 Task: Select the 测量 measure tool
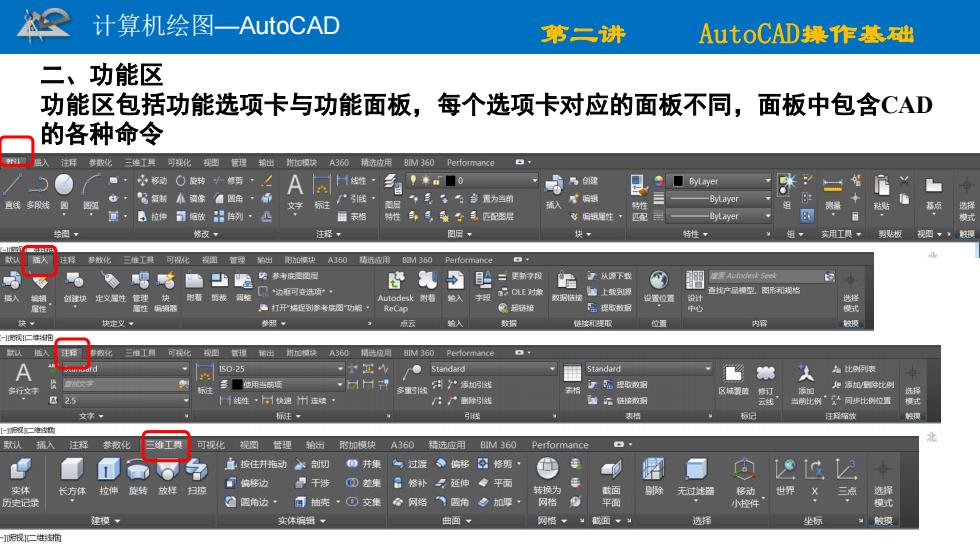pos(832,192)
